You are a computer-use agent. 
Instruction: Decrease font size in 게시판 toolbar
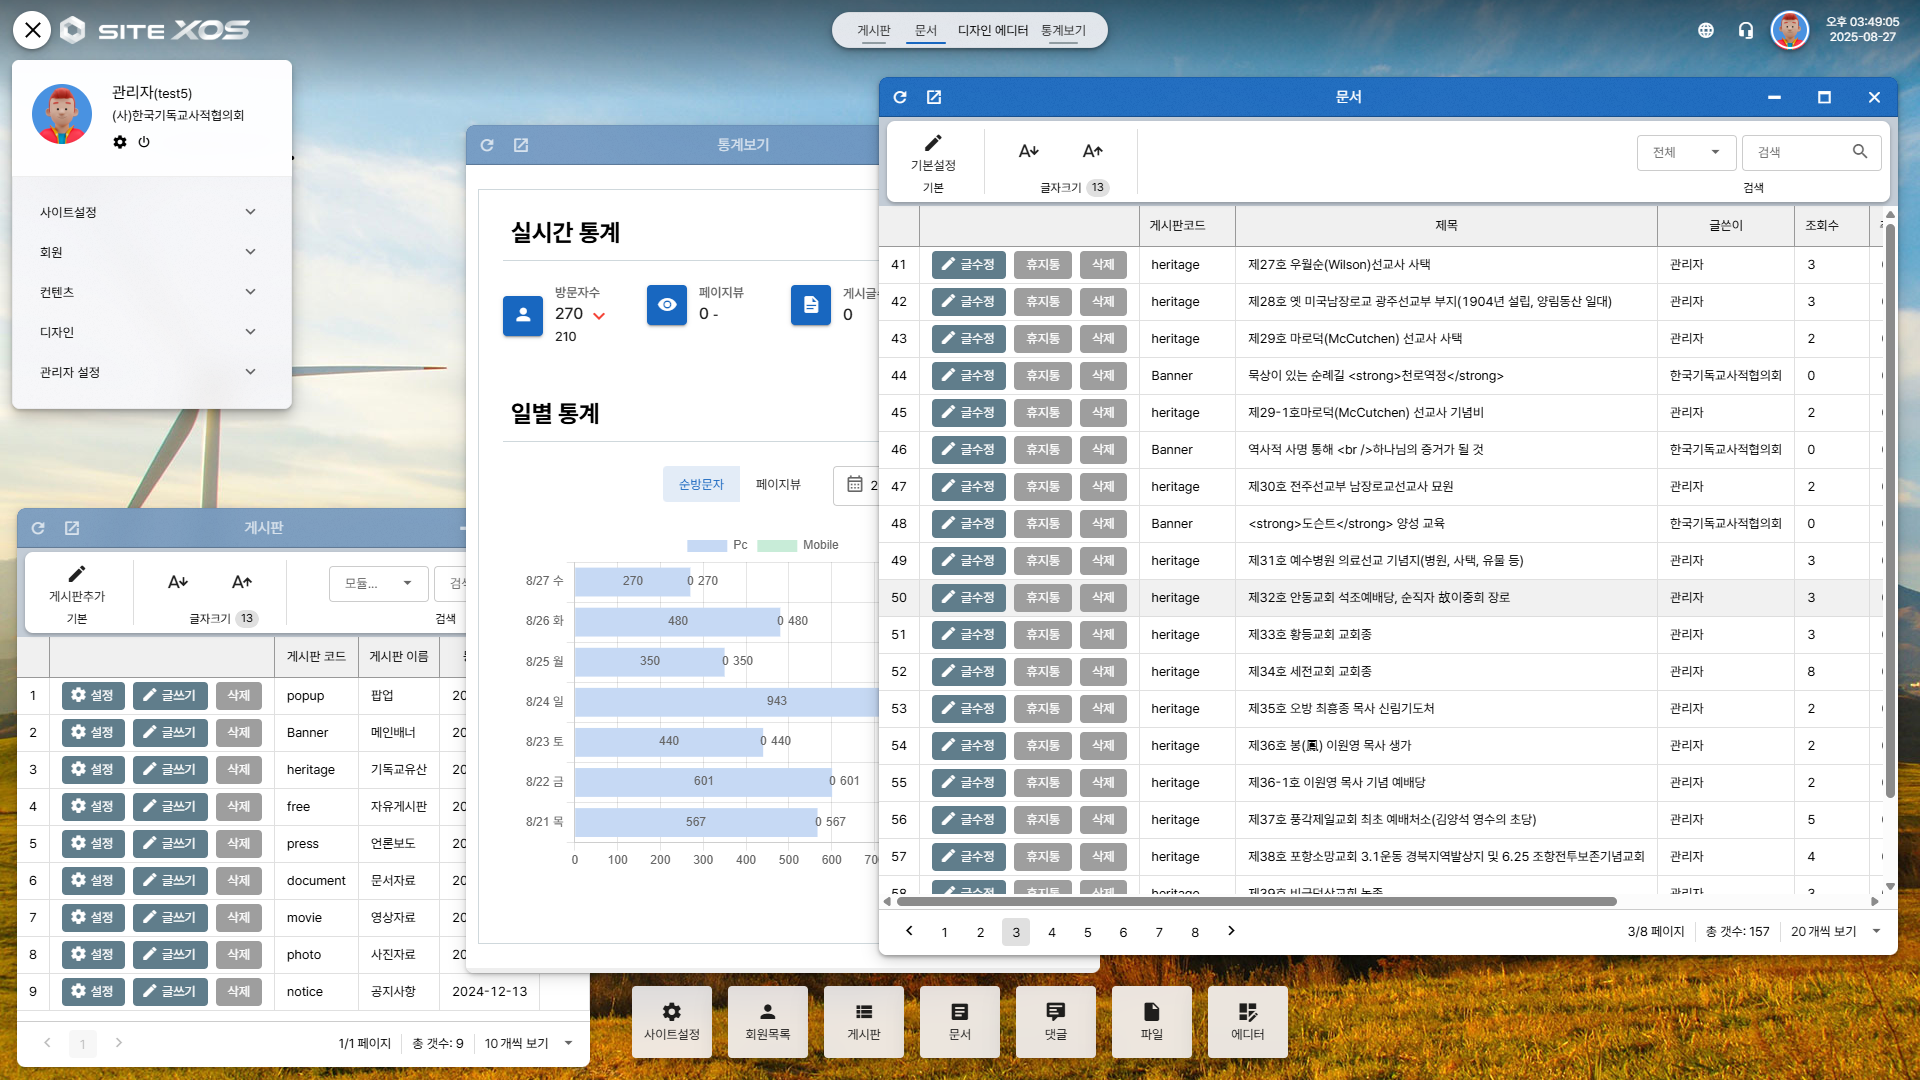click(178, 582)
